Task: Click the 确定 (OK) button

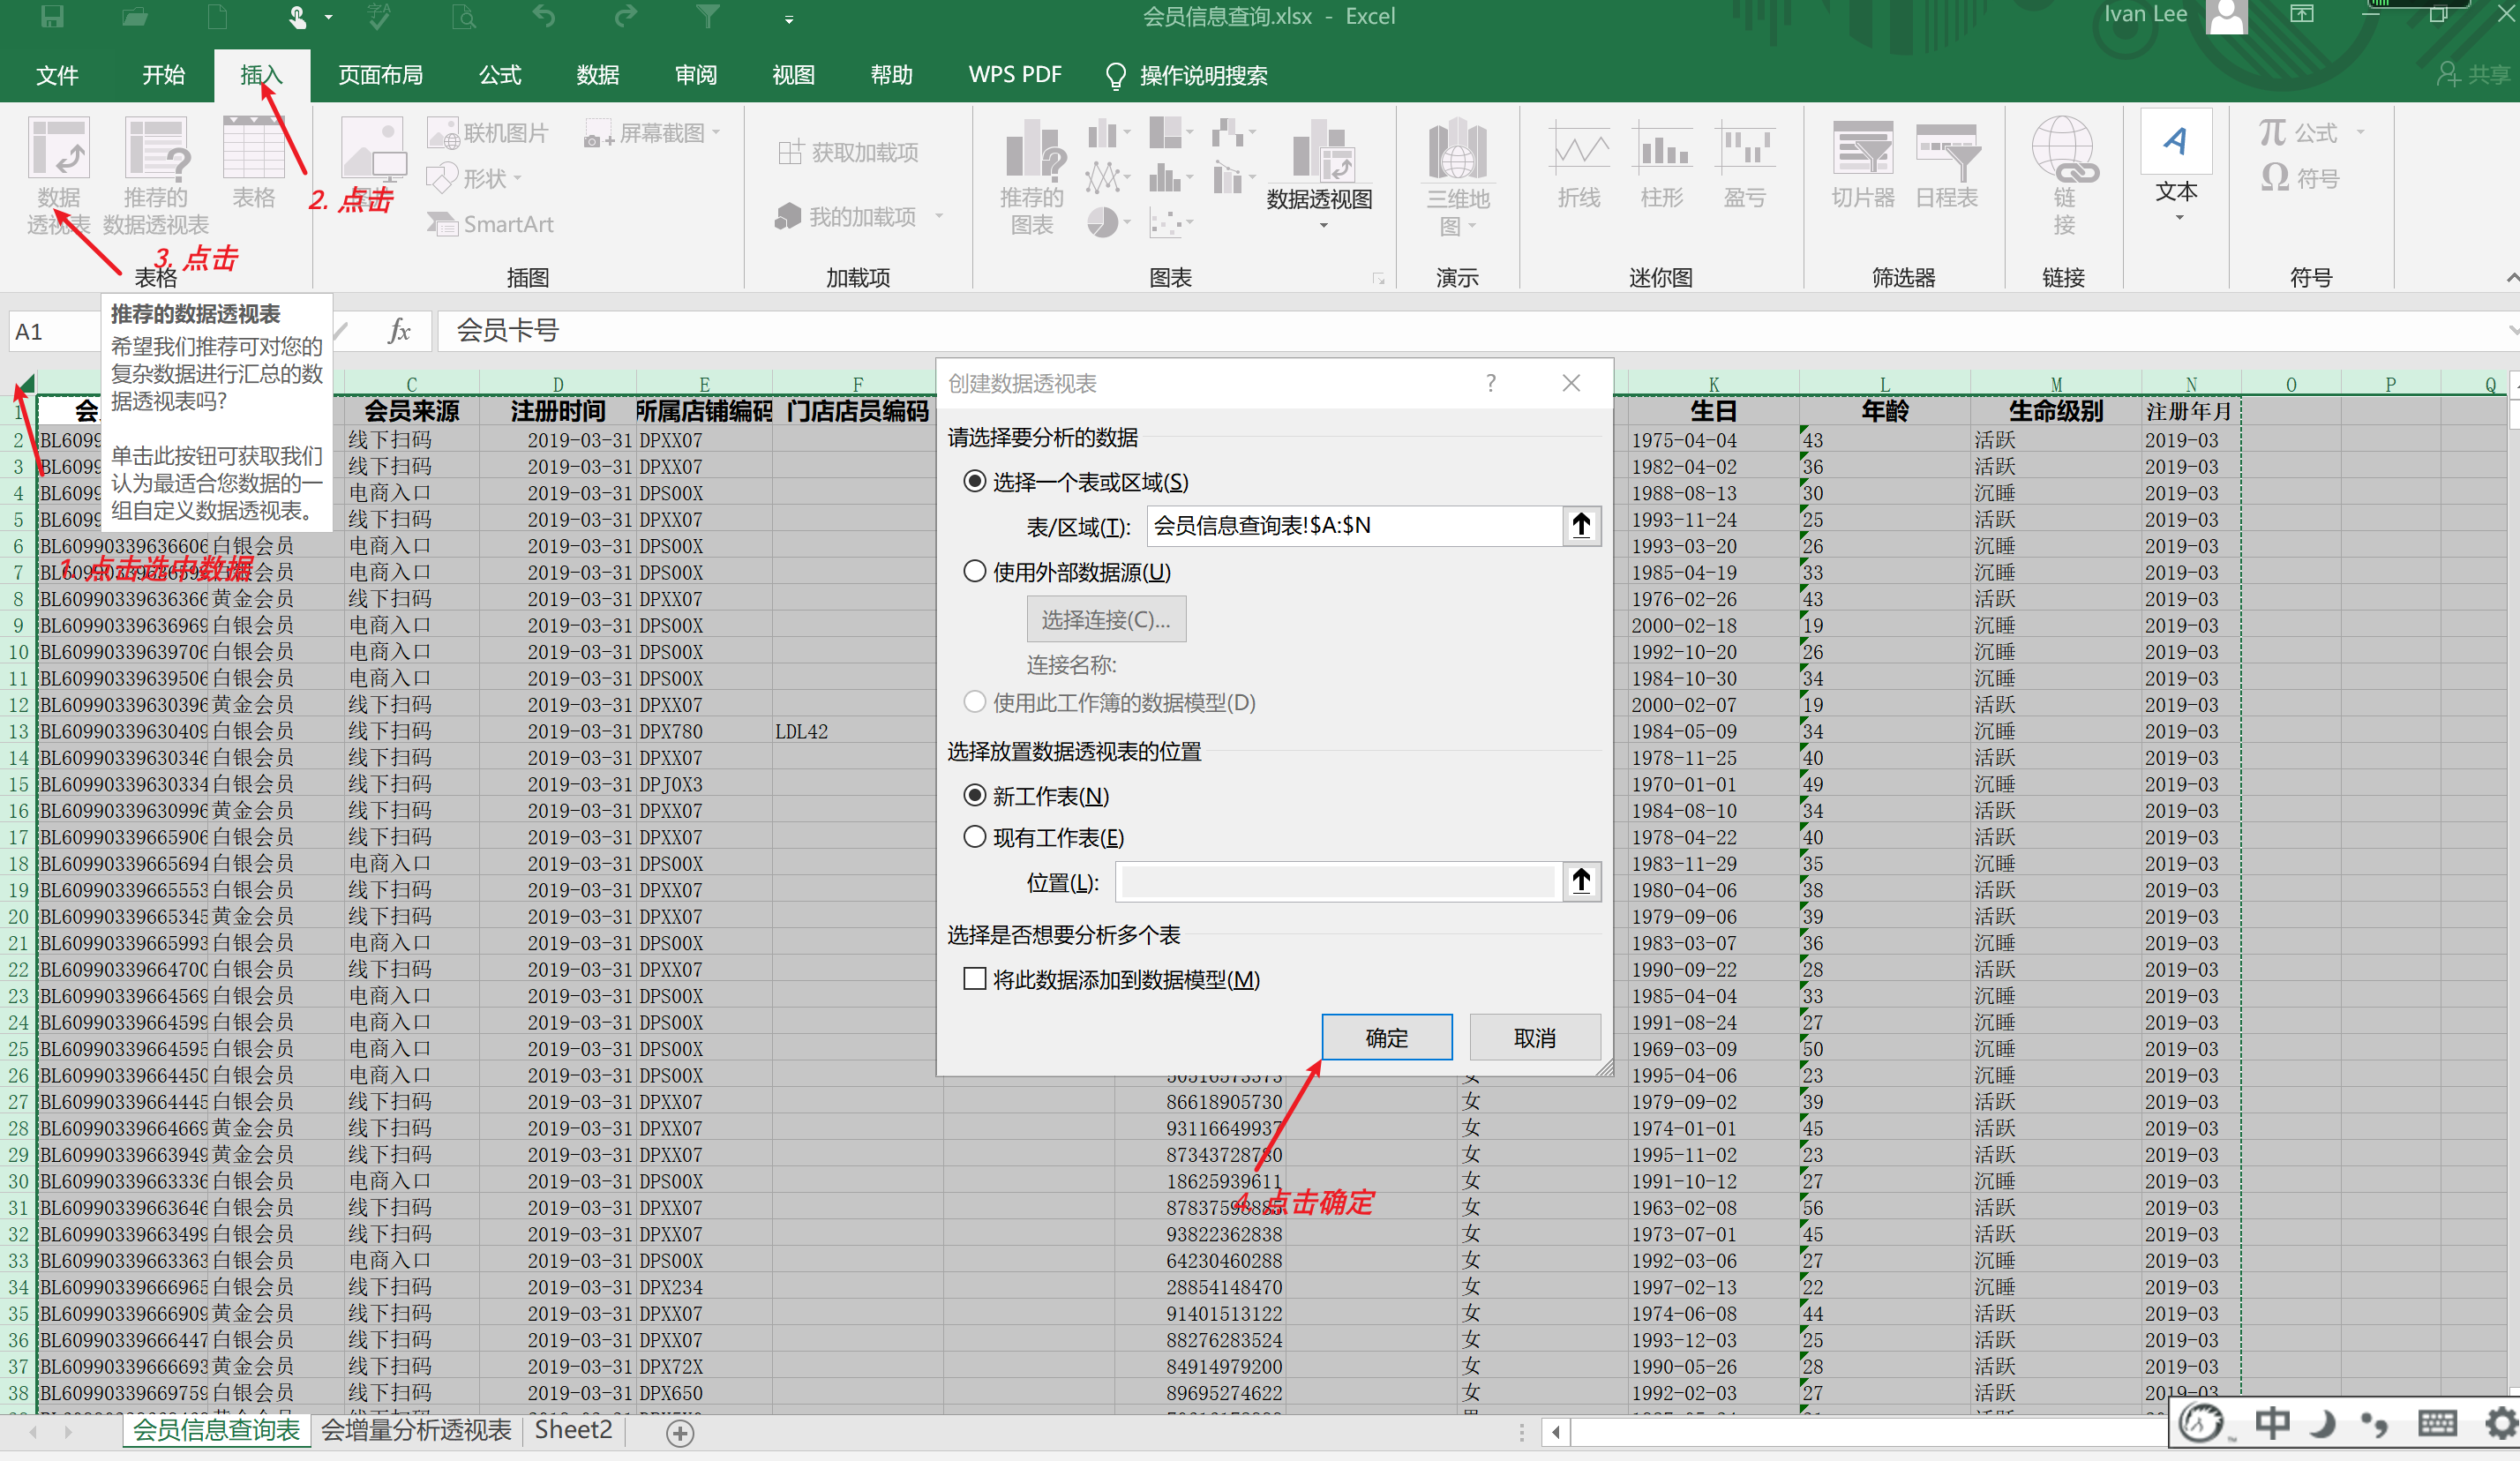Action: click(x=1386, y=1038)
